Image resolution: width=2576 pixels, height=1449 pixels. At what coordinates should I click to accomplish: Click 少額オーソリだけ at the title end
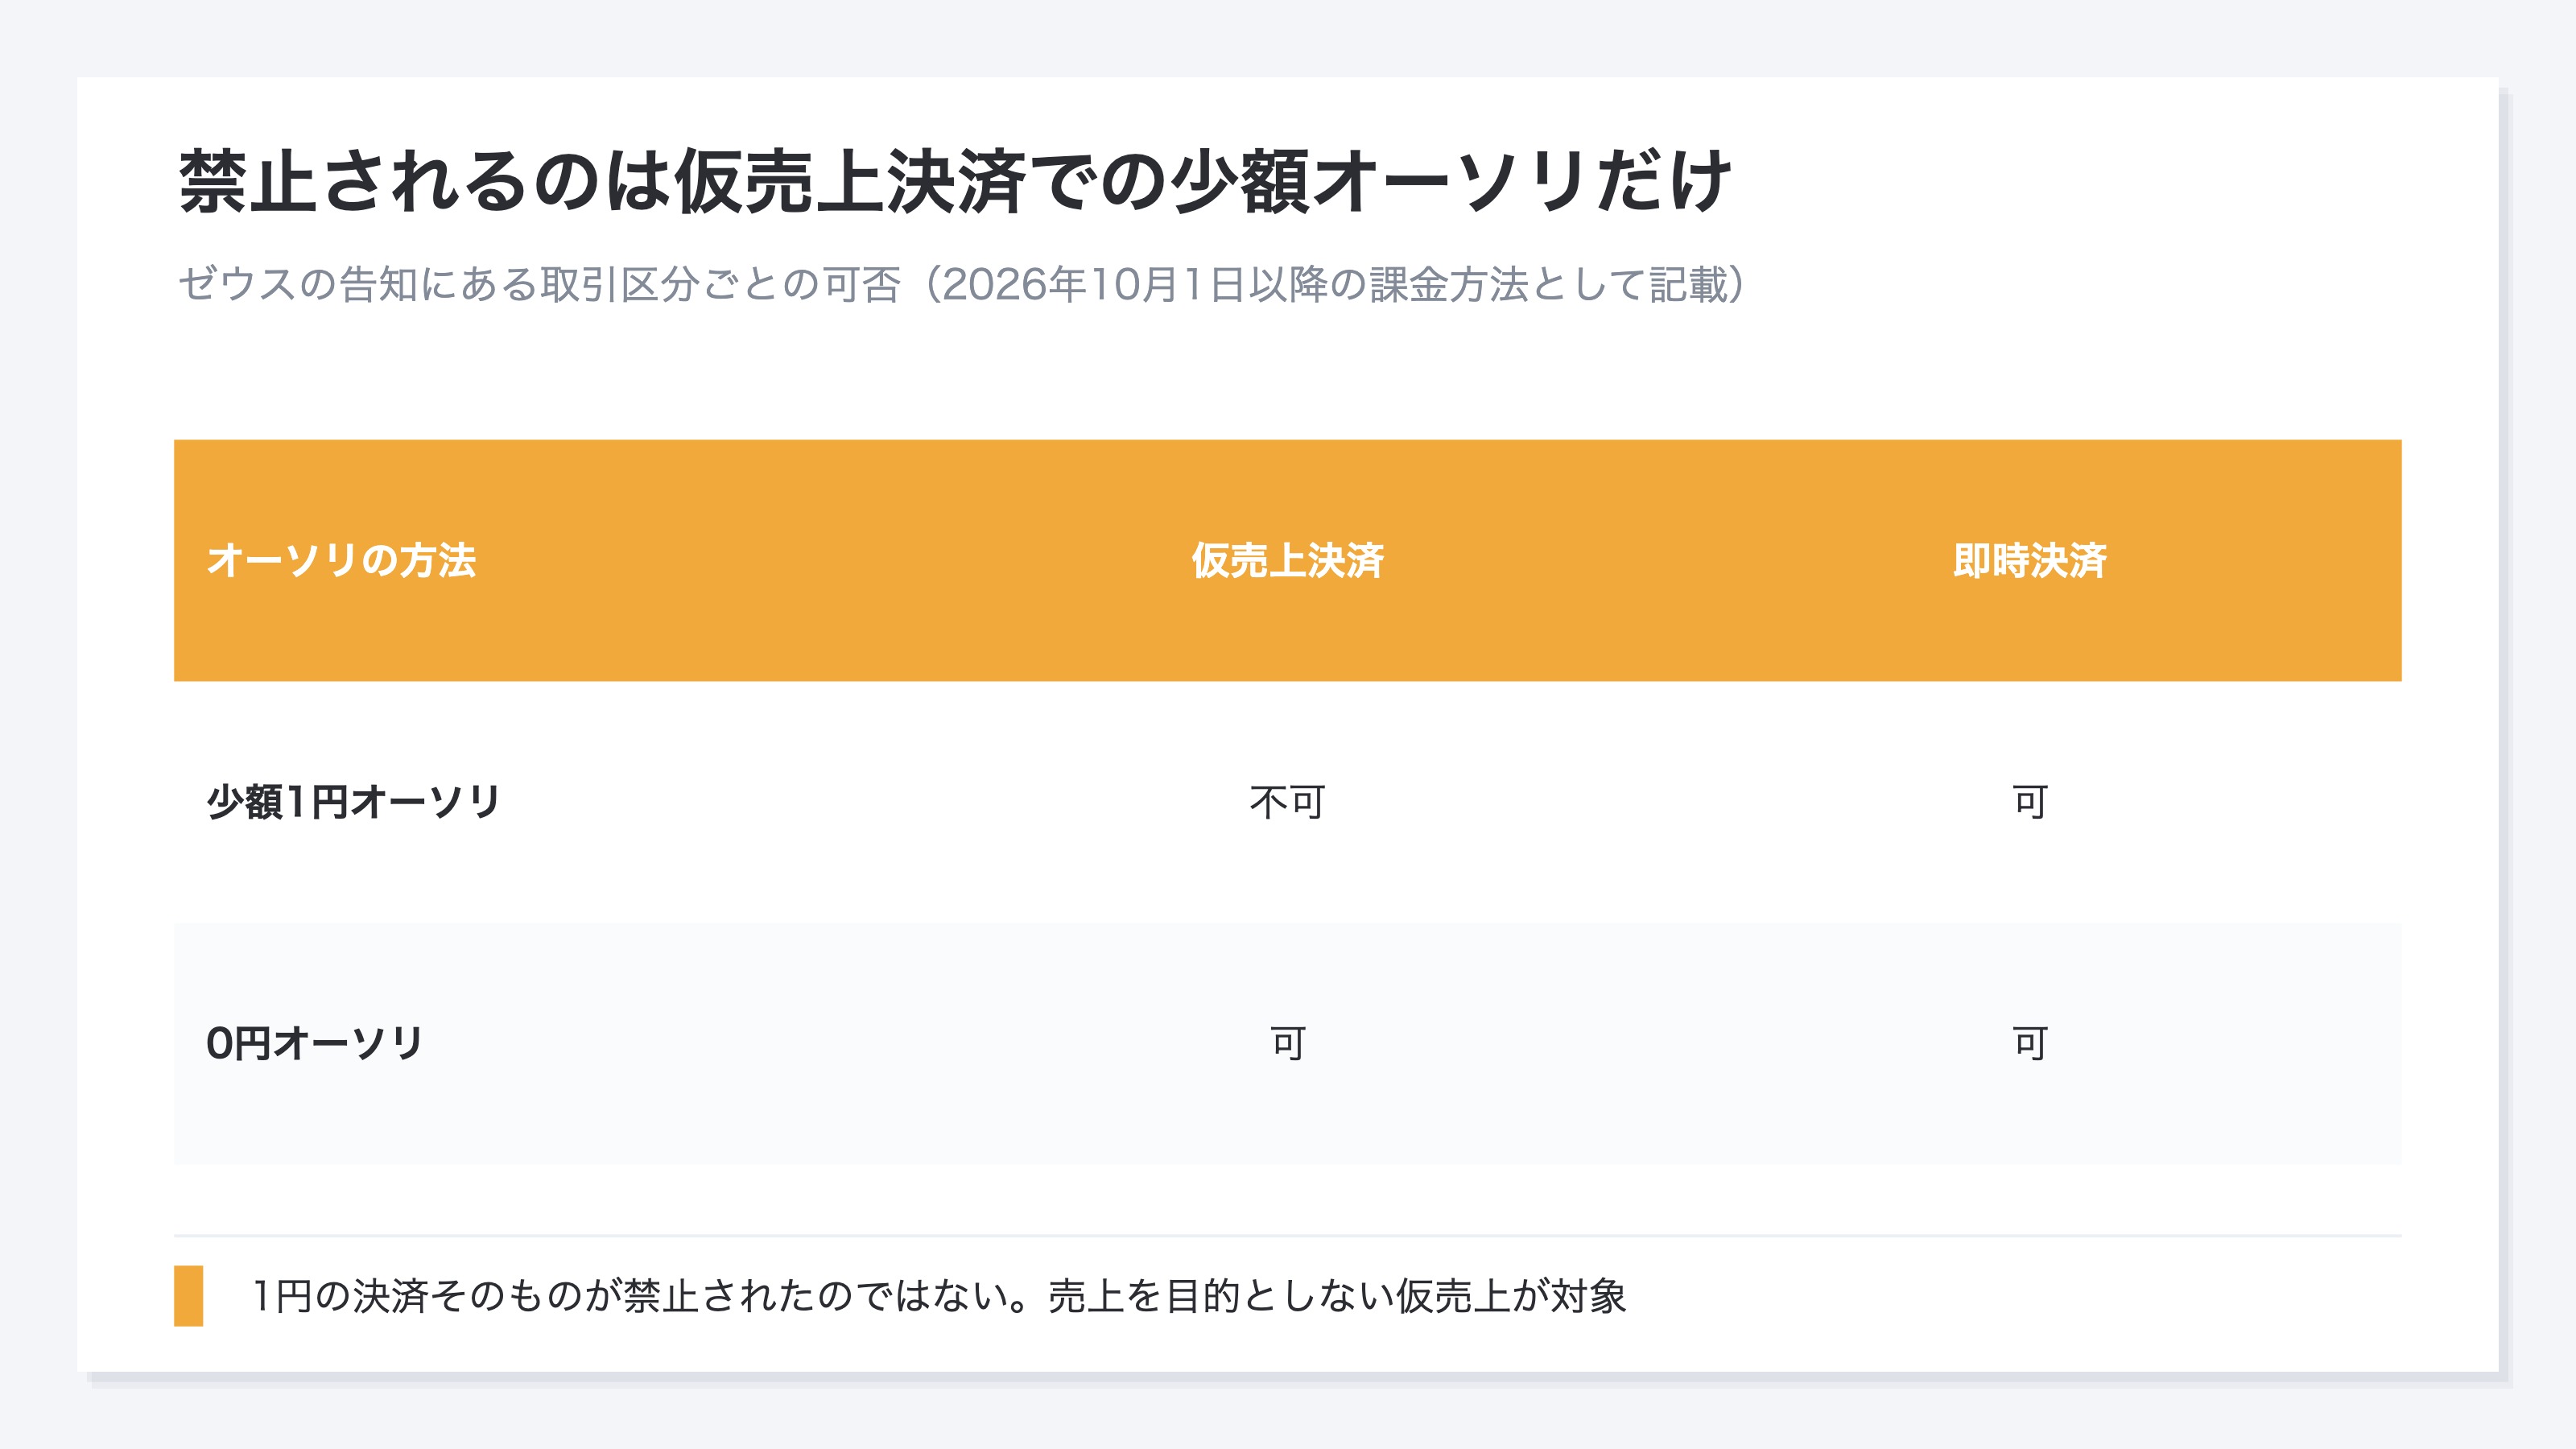[1450, 181]
